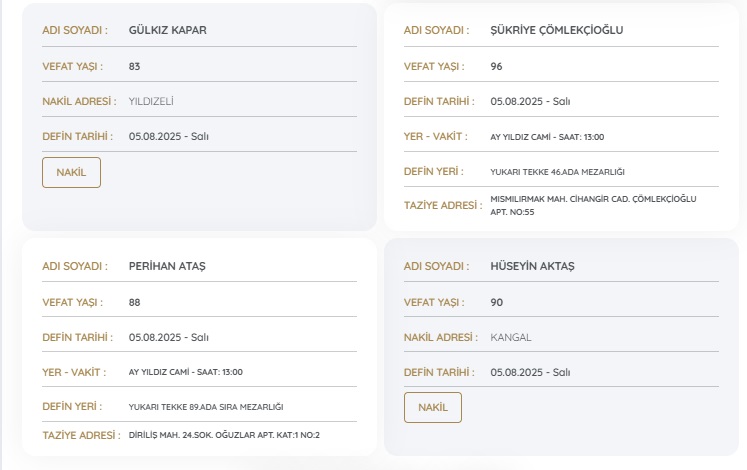
Task: Select the AY YILDIZ CAMİ time in Şükriye's card
Action: [x=547, y=137]
